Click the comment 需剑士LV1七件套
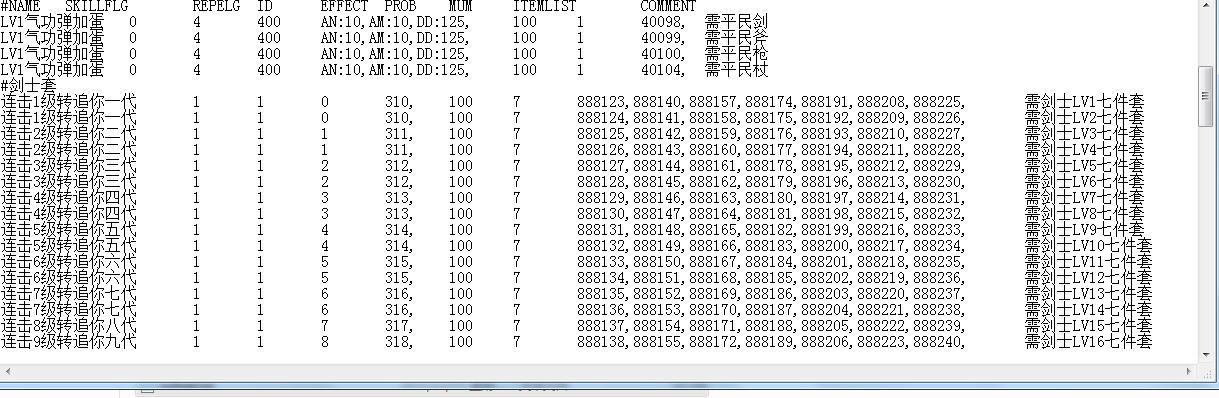This screenshot has width=1219, height=398. (1085, 102)
